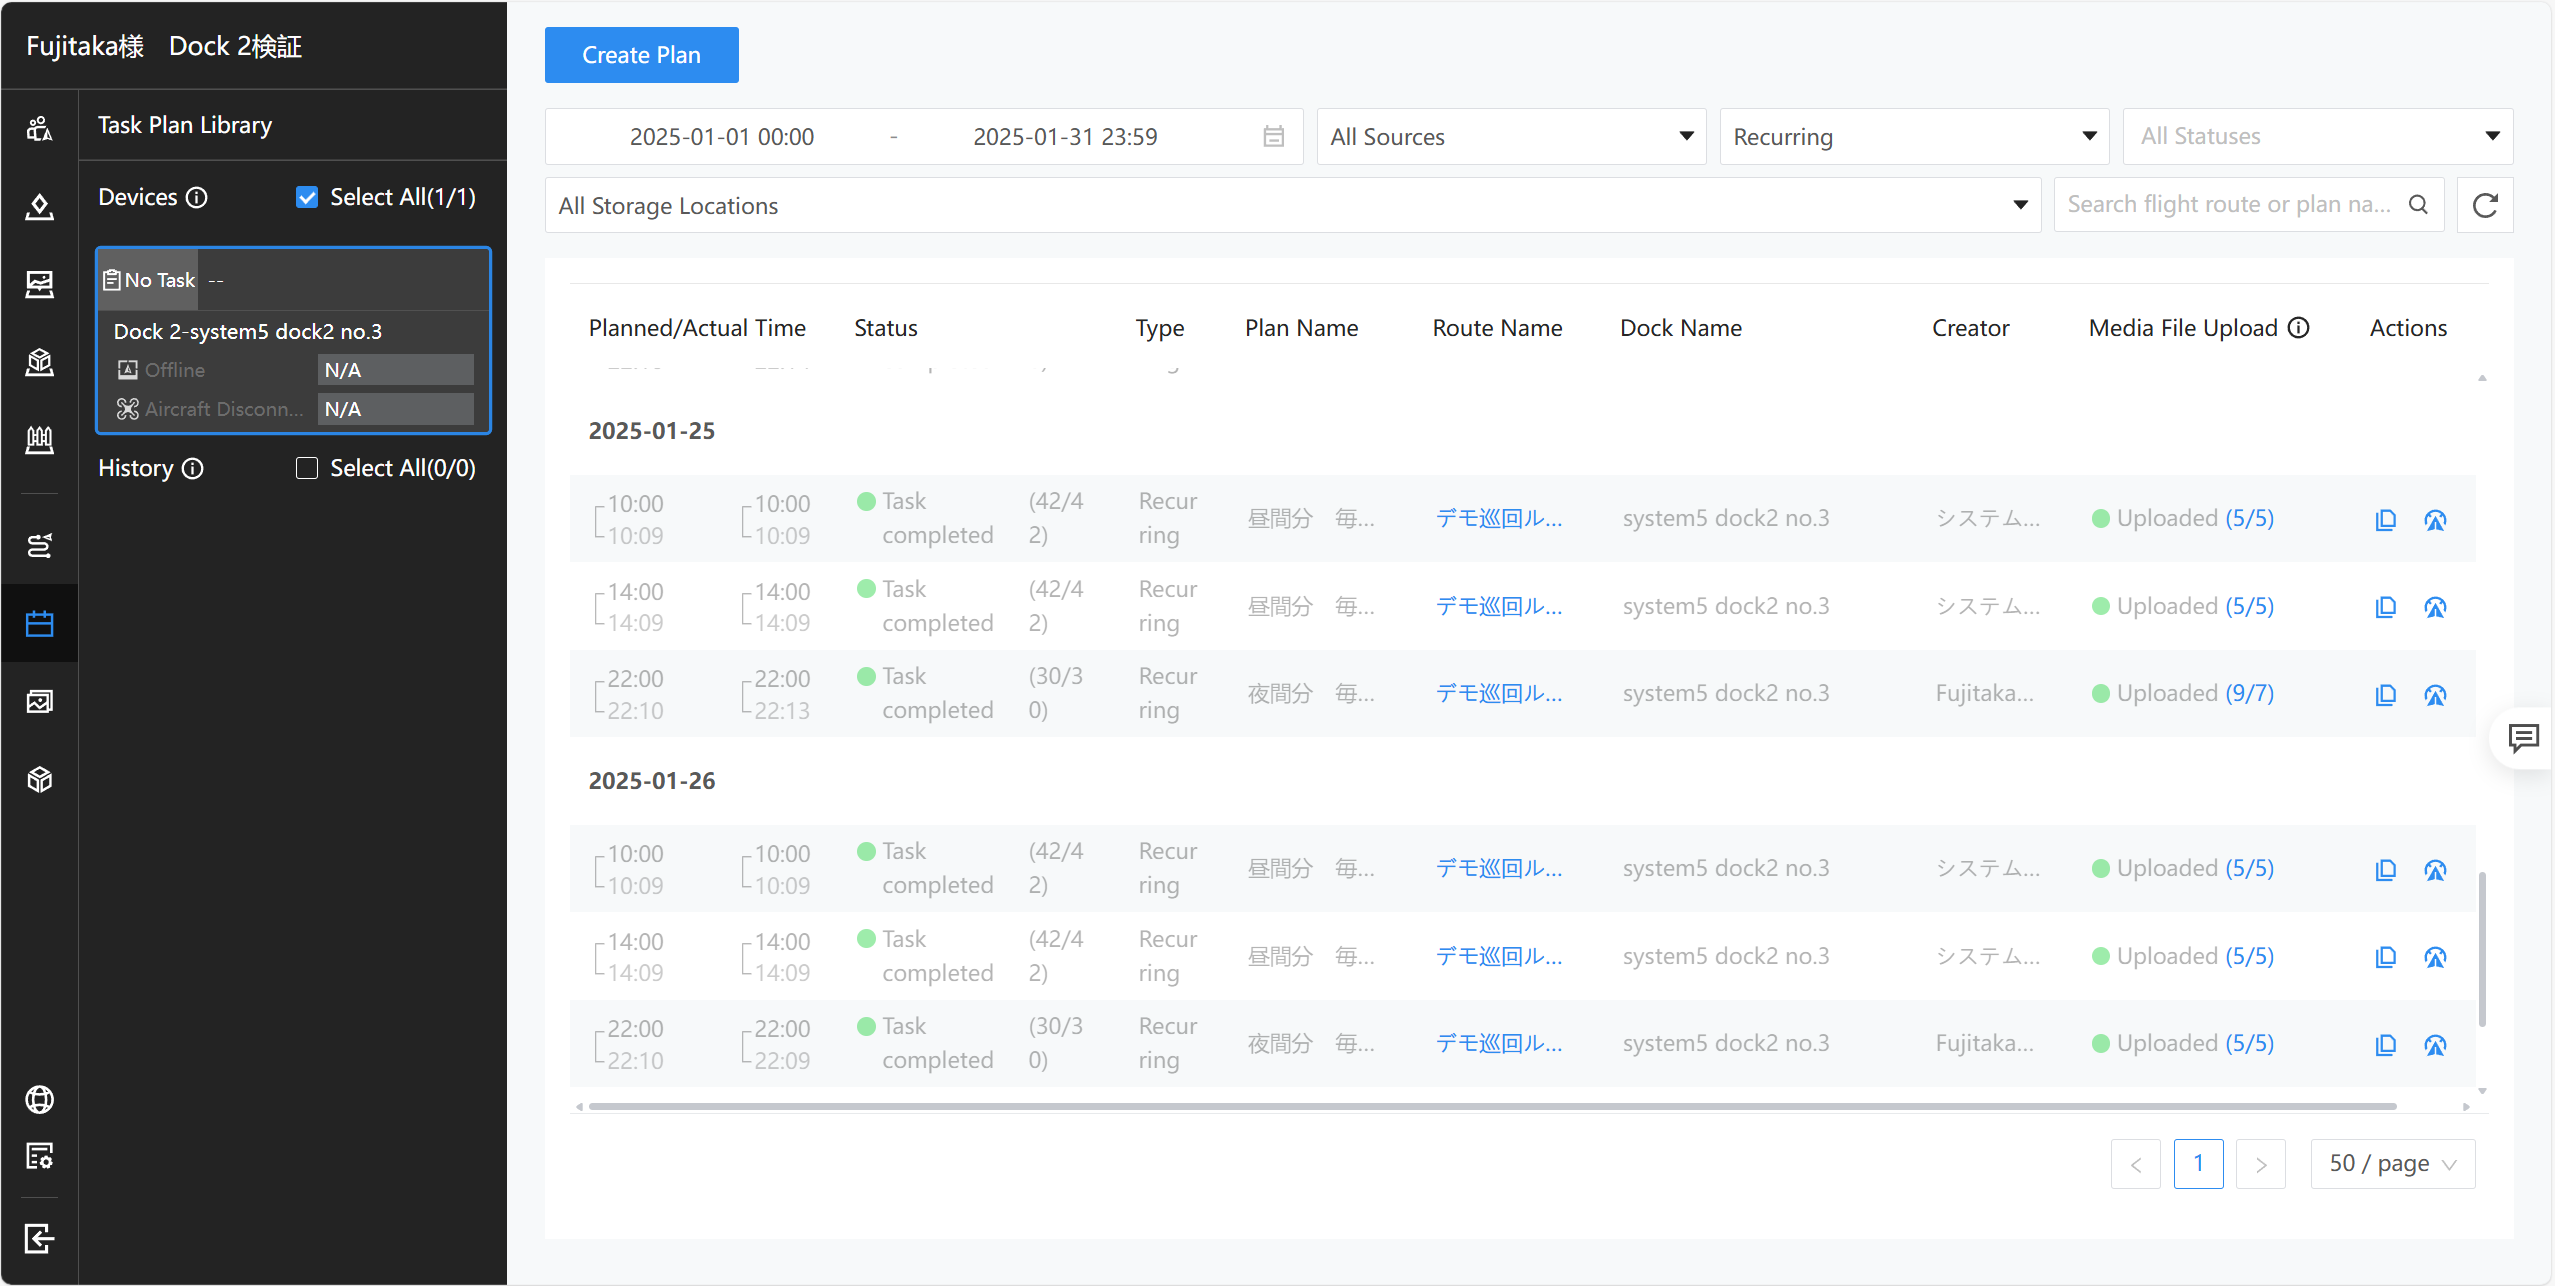
Task: Click the 2025-01-26 date group heading
Action: pyautogui.click(x=652, y=782)
